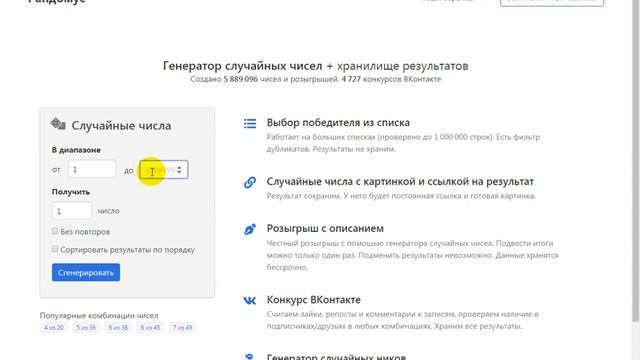Focus the до range input field
640x360 pixels.
coord(164,169)
